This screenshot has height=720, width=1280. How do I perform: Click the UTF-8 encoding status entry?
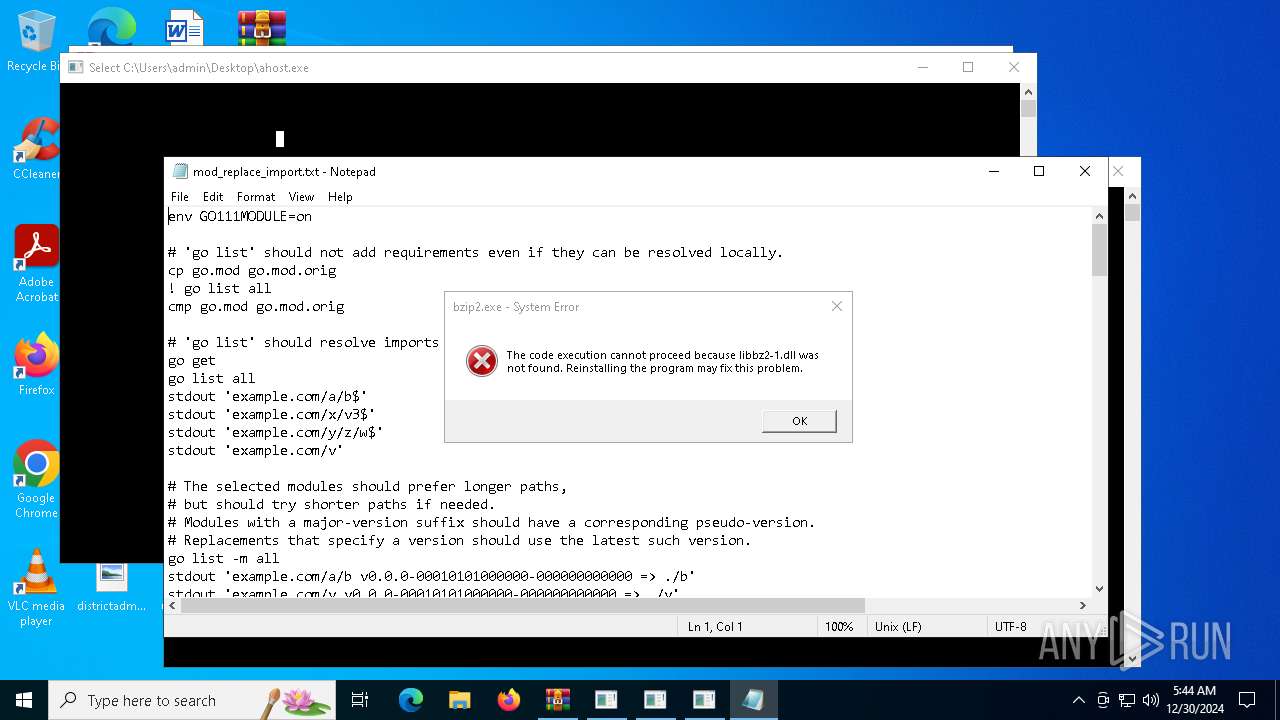click(1010, 627)
